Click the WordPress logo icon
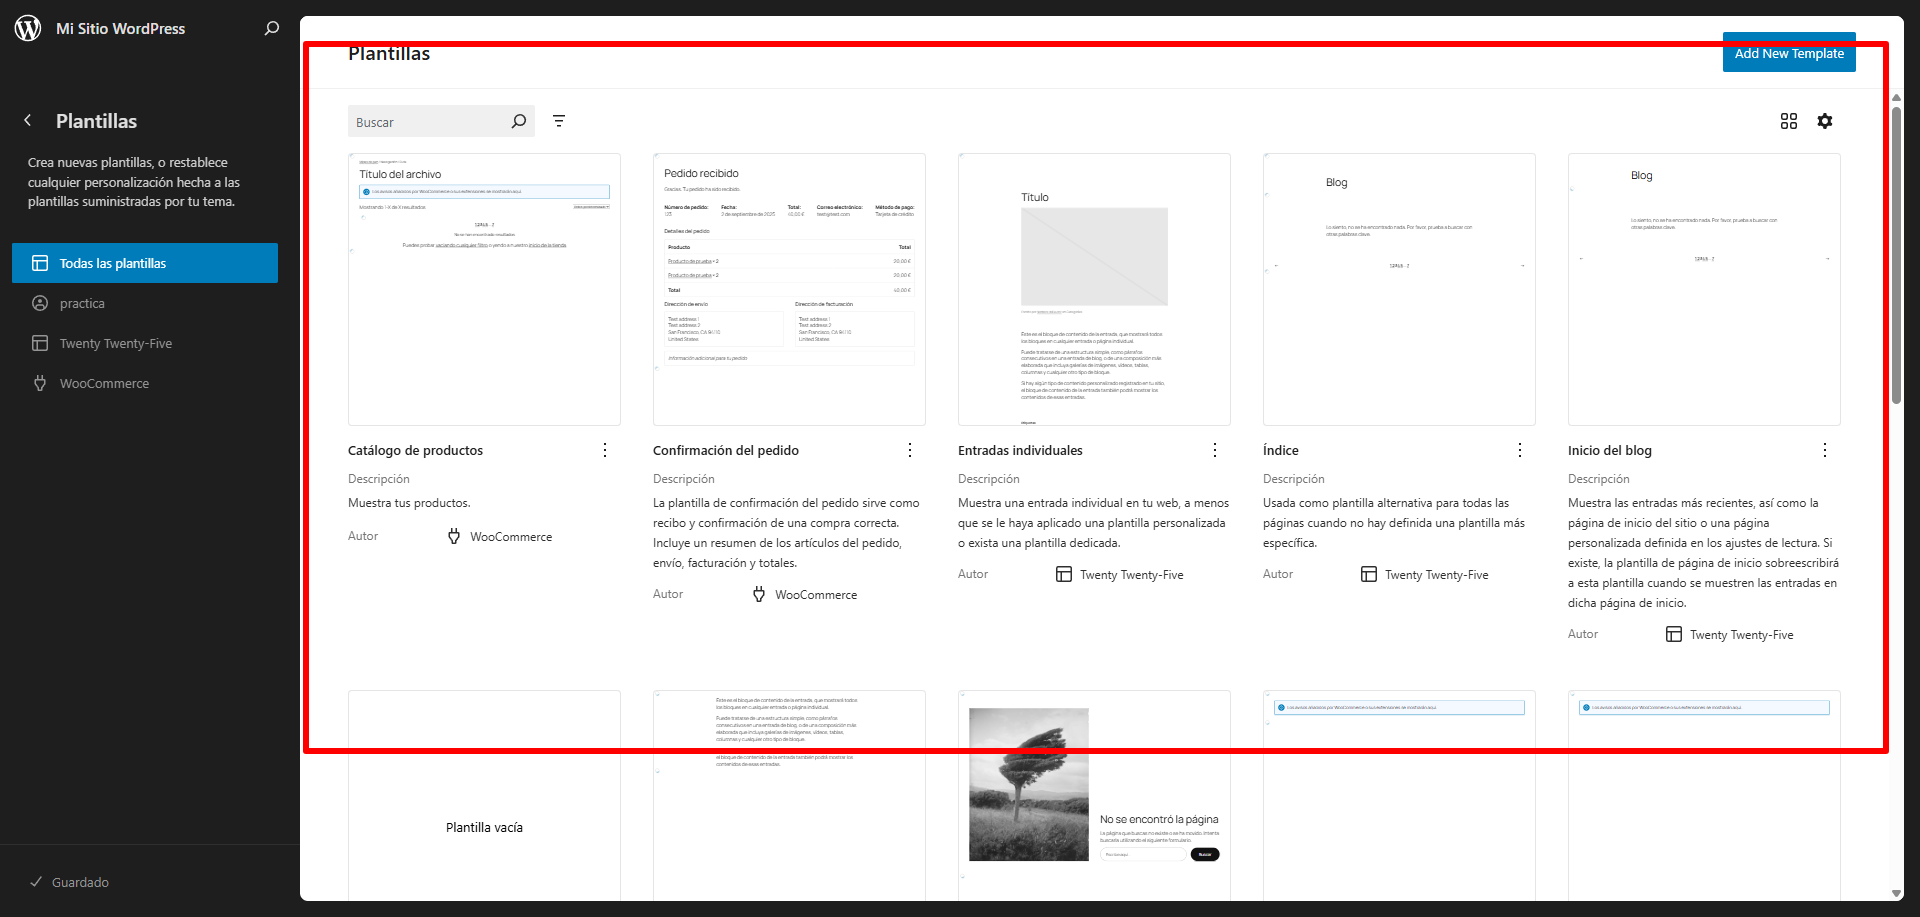The height and width of the screenshot is (917, 1920). pyautogui.click(x=28, y=28)
